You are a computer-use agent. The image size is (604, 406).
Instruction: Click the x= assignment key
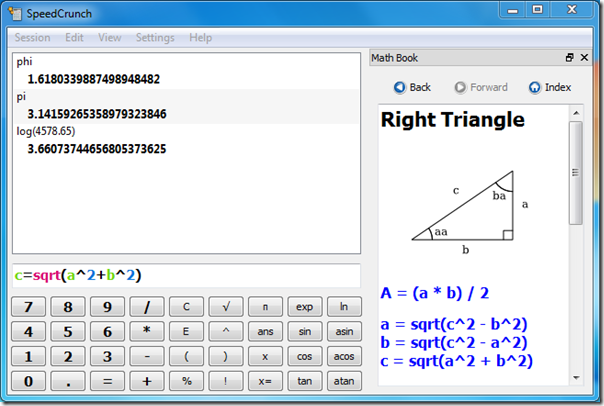click(265, 381)
